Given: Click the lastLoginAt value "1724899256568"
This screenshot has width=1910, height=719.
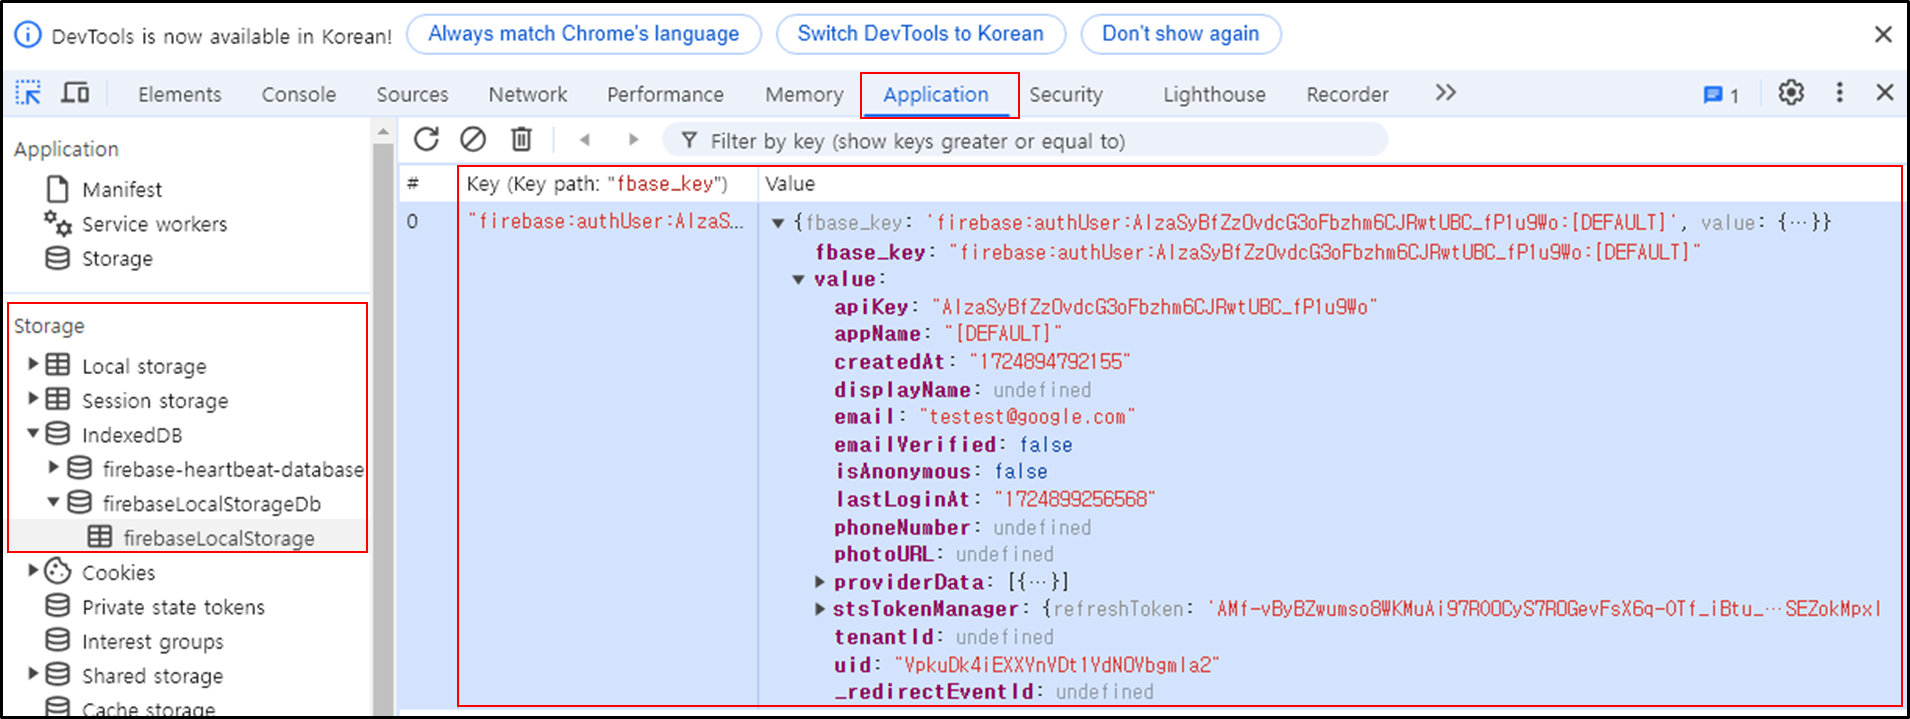Looking at the screenshot, I should 1074,498.
